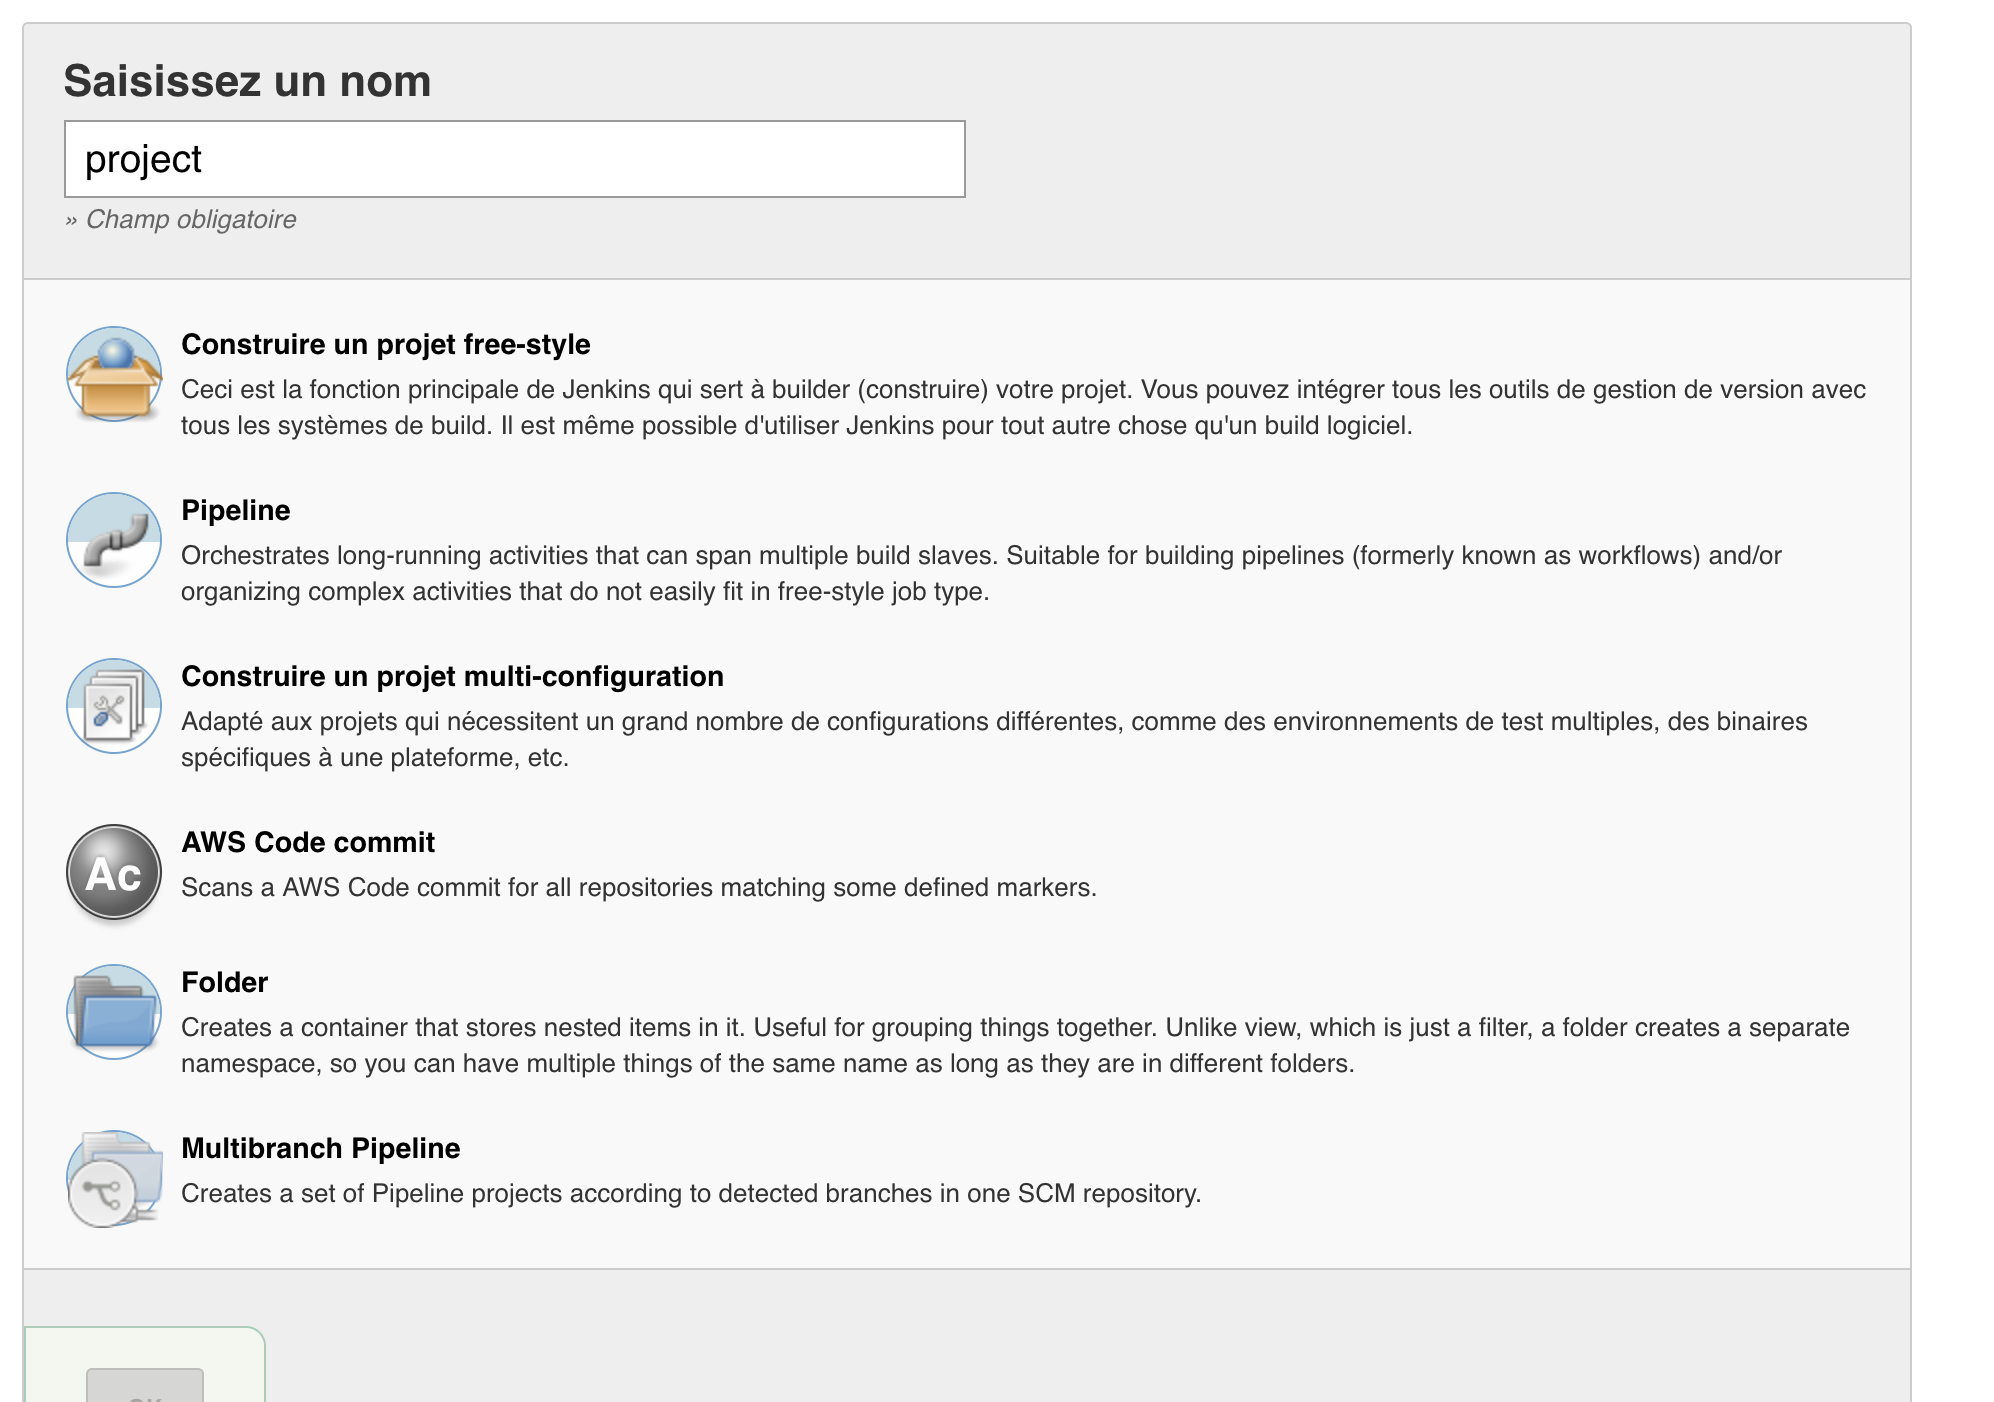Viewport: 1994px width, 1402px height.
Task: Select the AWS Code commit heading
Action: 308,842
